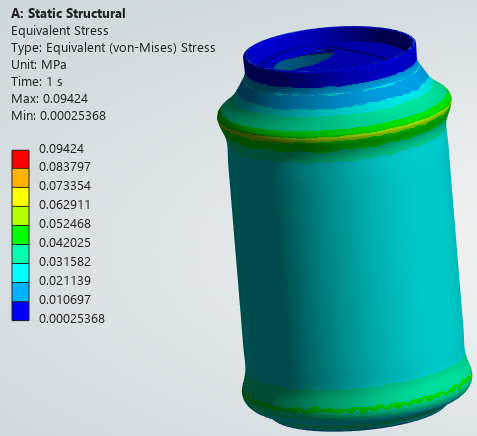Click the yellow legend color band
The width and height of the screenshot is (477, 436).
point(20,197)
